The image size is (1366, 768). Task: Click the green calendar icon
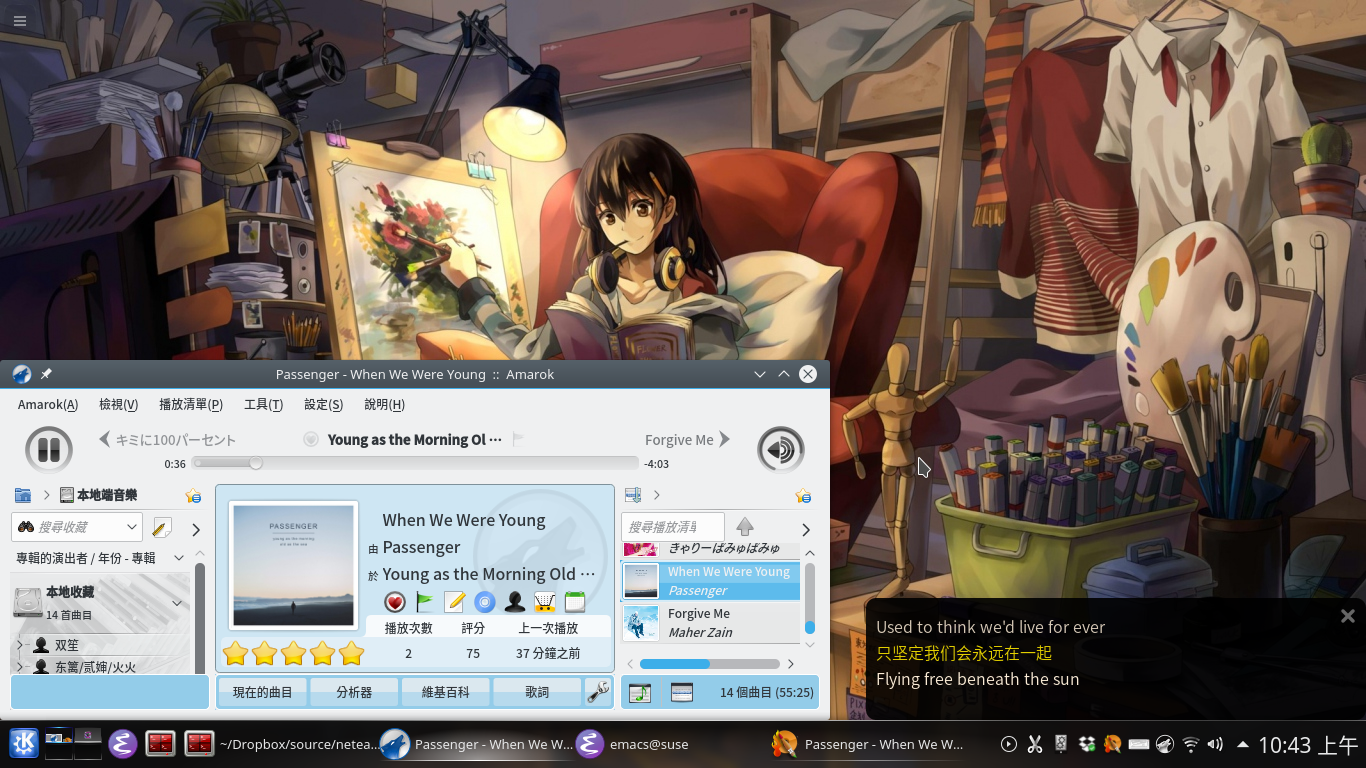[x=575, y=602]
